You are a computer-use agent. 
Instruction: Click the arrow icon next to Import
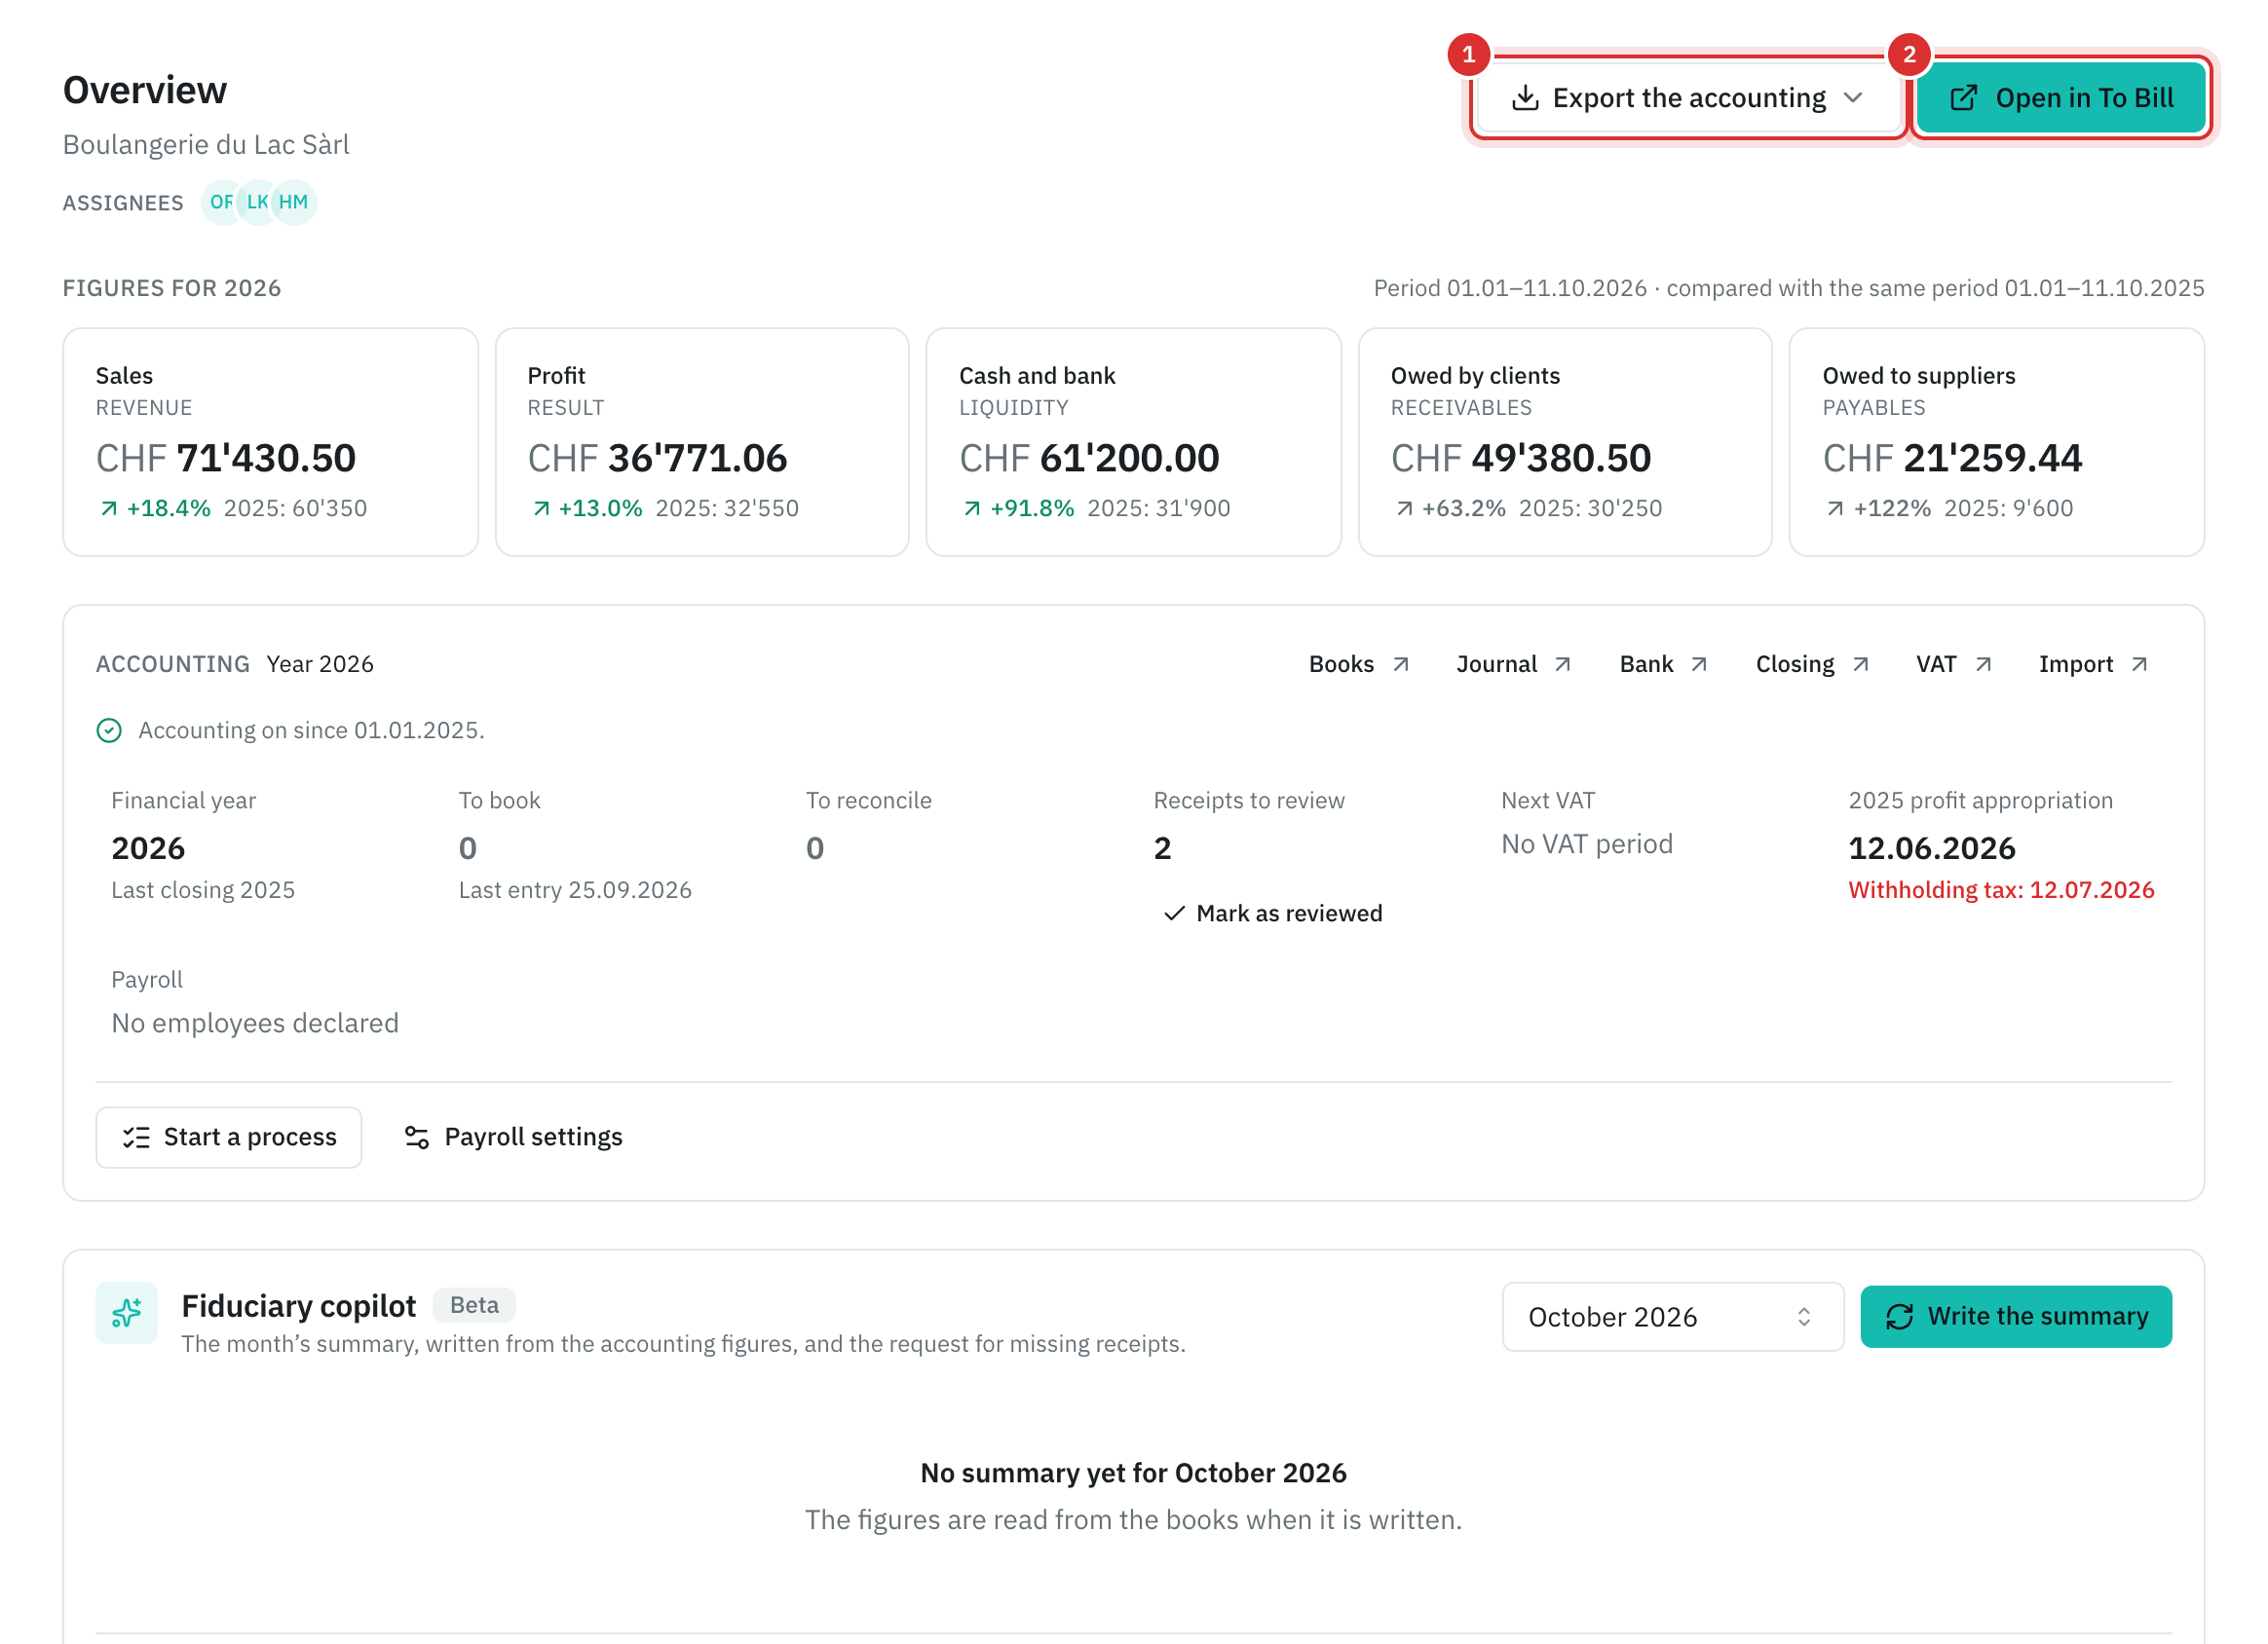(x=2139, y=664)
